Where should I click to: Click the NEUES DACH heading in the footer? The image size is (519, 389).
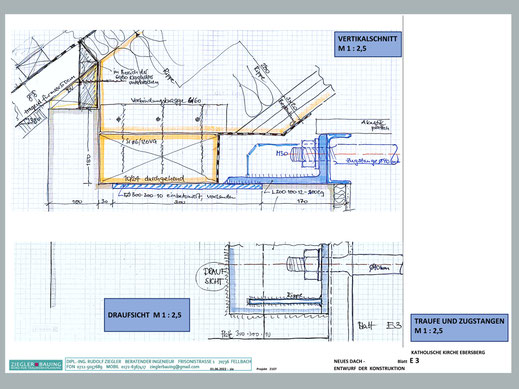[349, 361]
